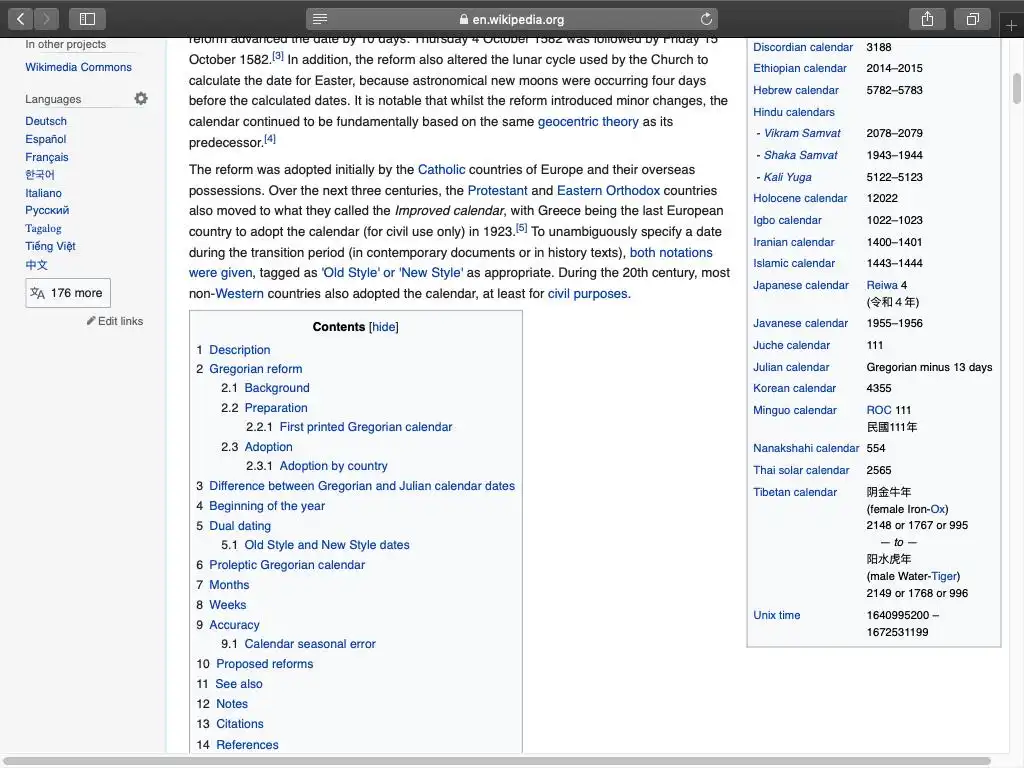
Task: Go to 10 Proposed reforms section
Action: (264, 664)
